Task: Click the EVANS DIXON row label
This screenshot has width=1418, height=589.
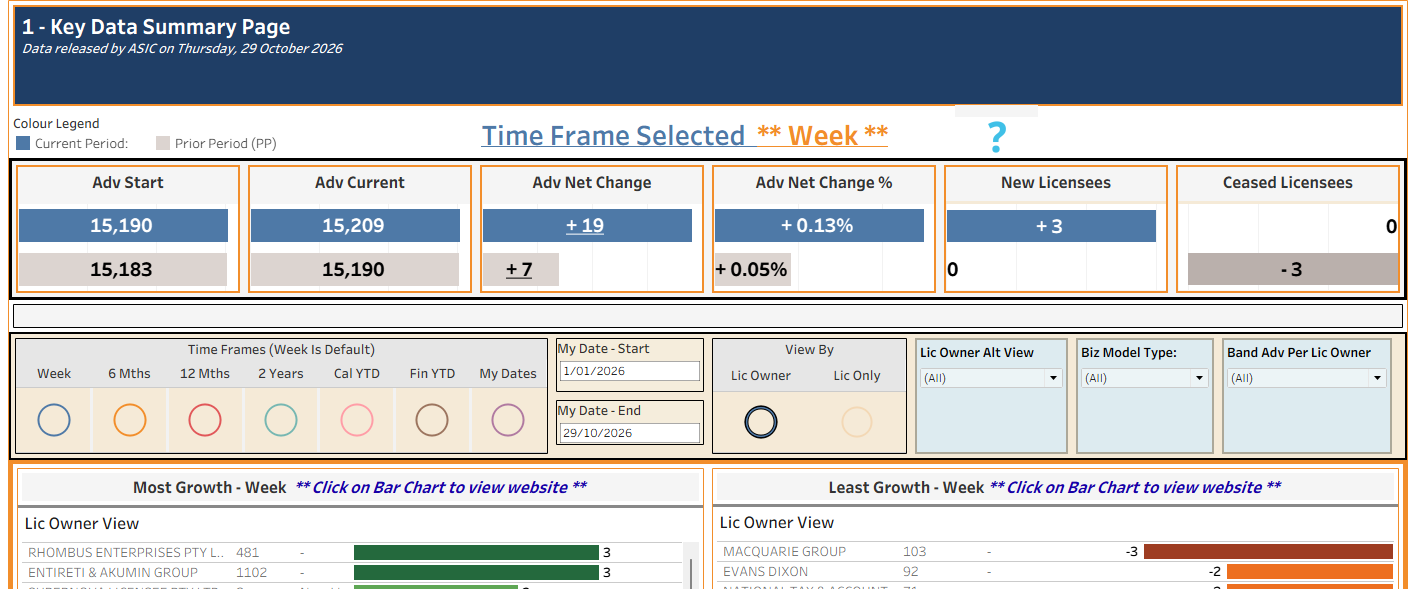Action: pos(765,572)
